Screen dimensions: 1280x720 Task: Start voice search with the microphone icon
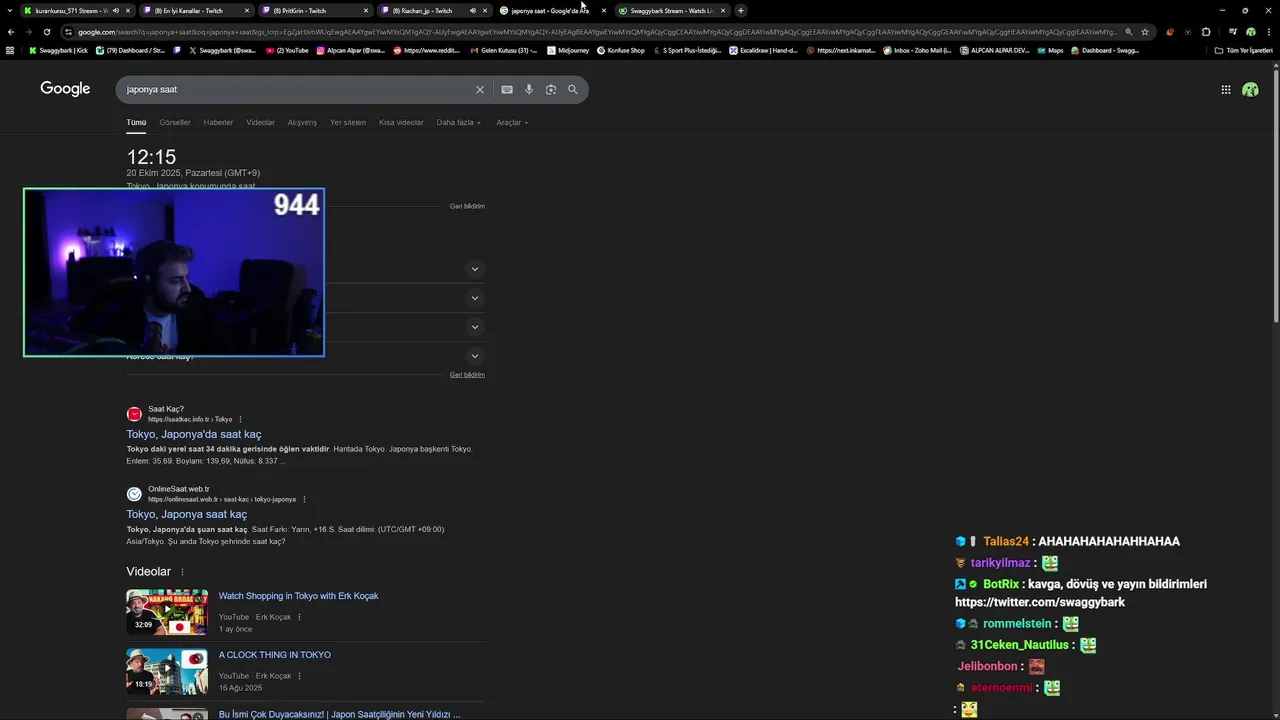529,89
